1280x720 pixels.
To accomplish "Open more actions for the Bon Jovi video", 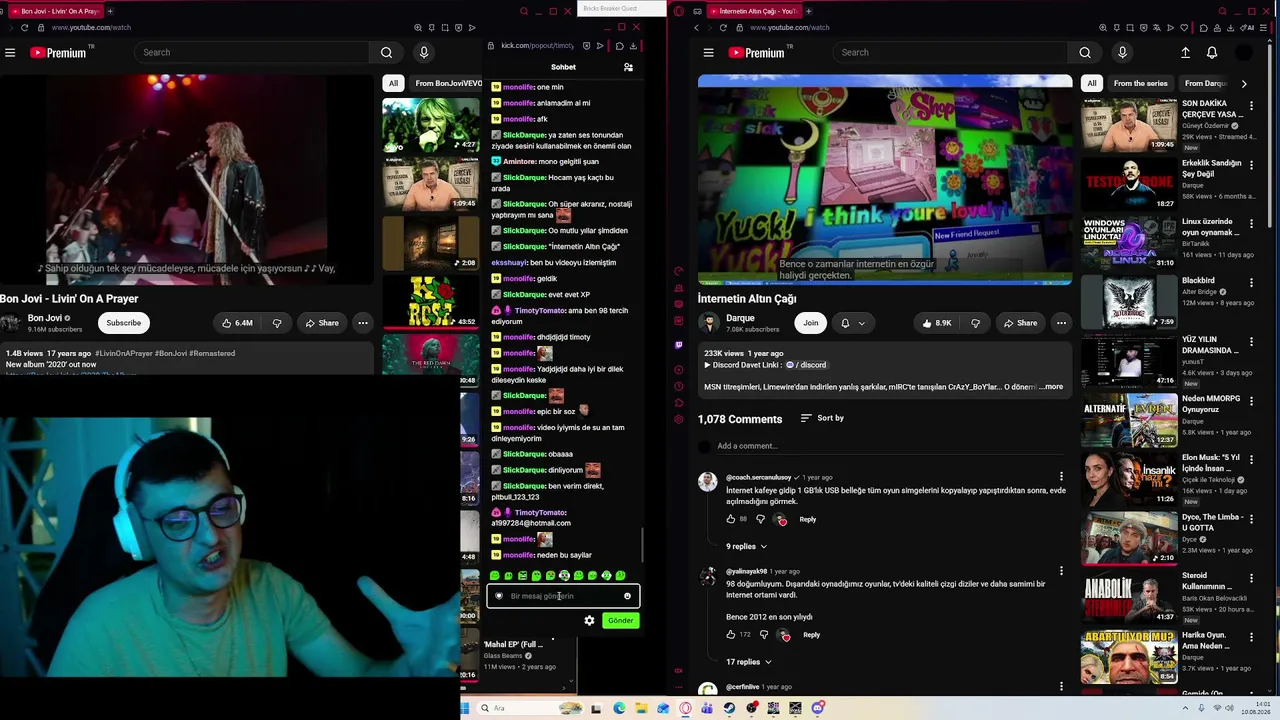I will click(x=363, y=323).
